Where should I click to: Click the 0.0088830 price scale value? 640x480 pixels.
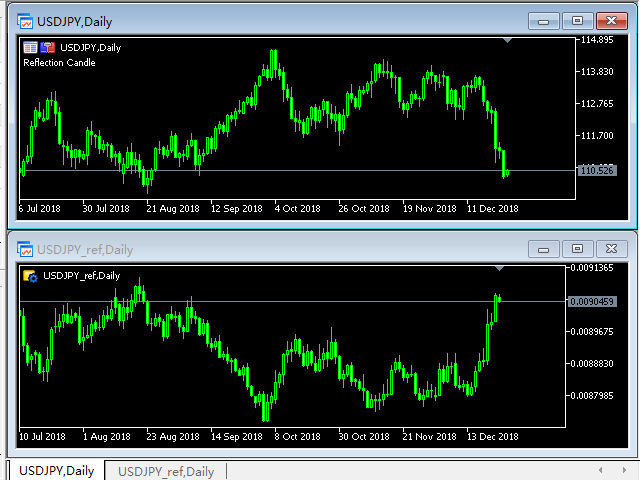click(592, 363)
